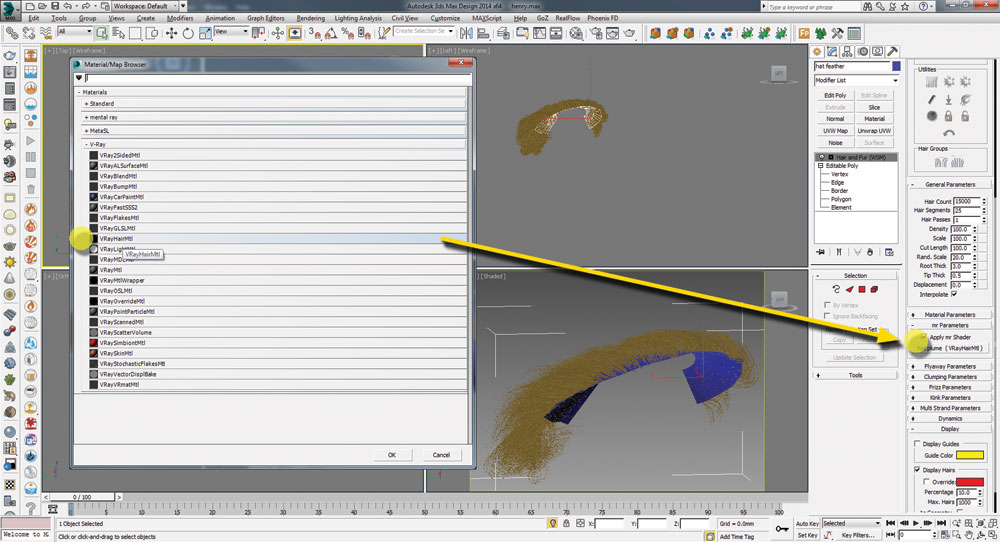
Task: Click the UVW Map button
Action: click(835, 131)
